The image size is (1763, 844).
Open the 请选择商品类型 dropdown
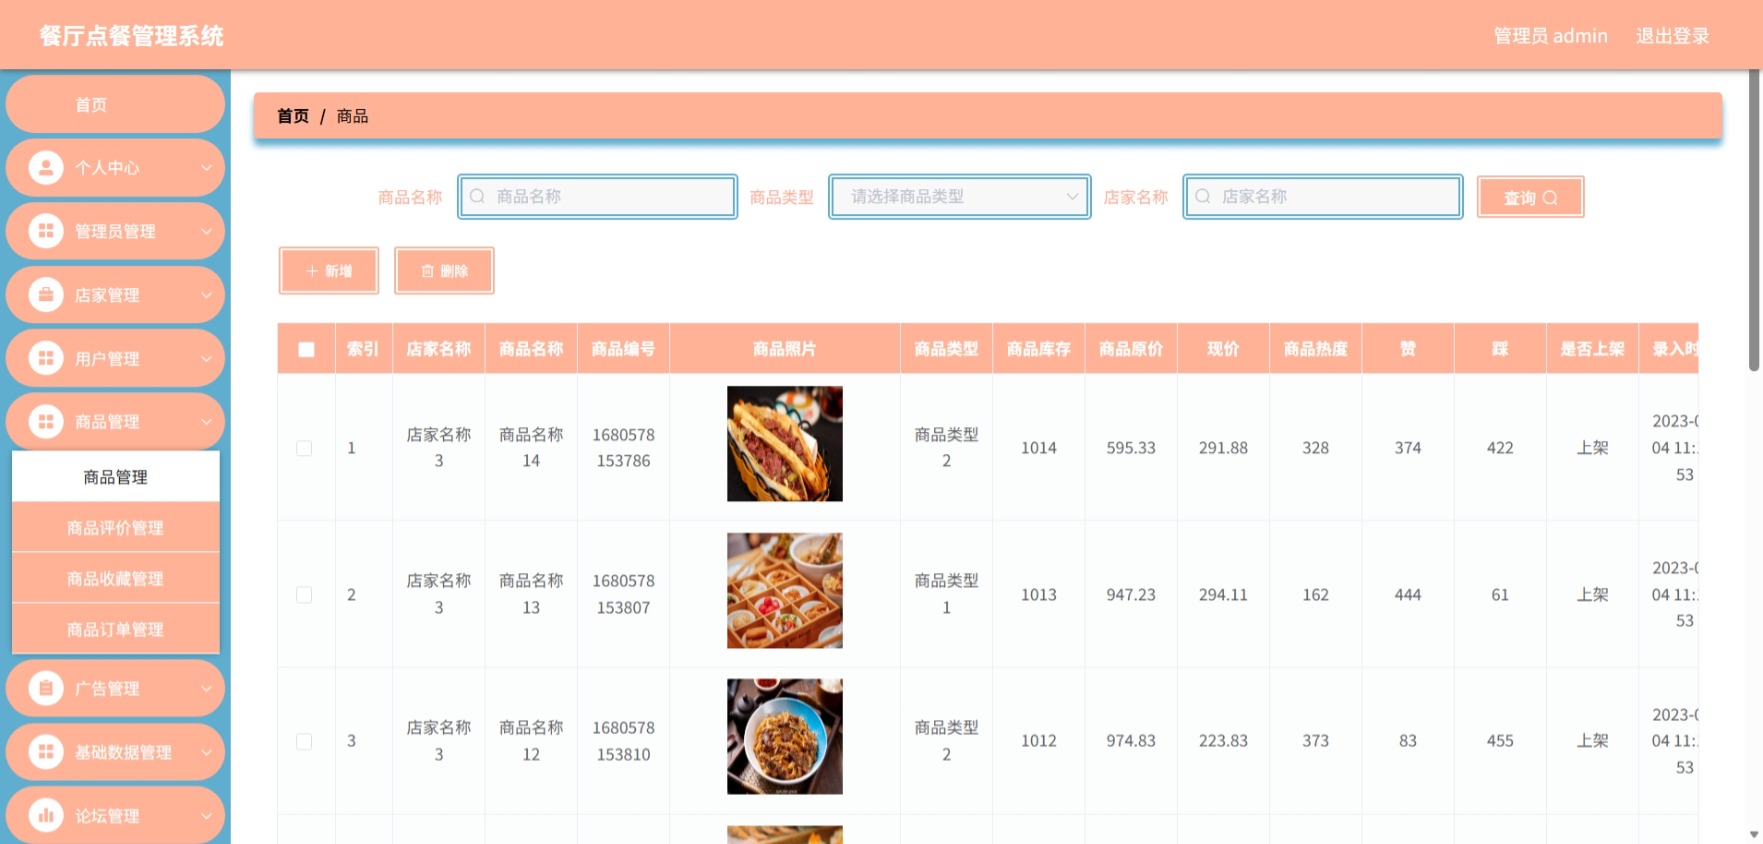960,196
